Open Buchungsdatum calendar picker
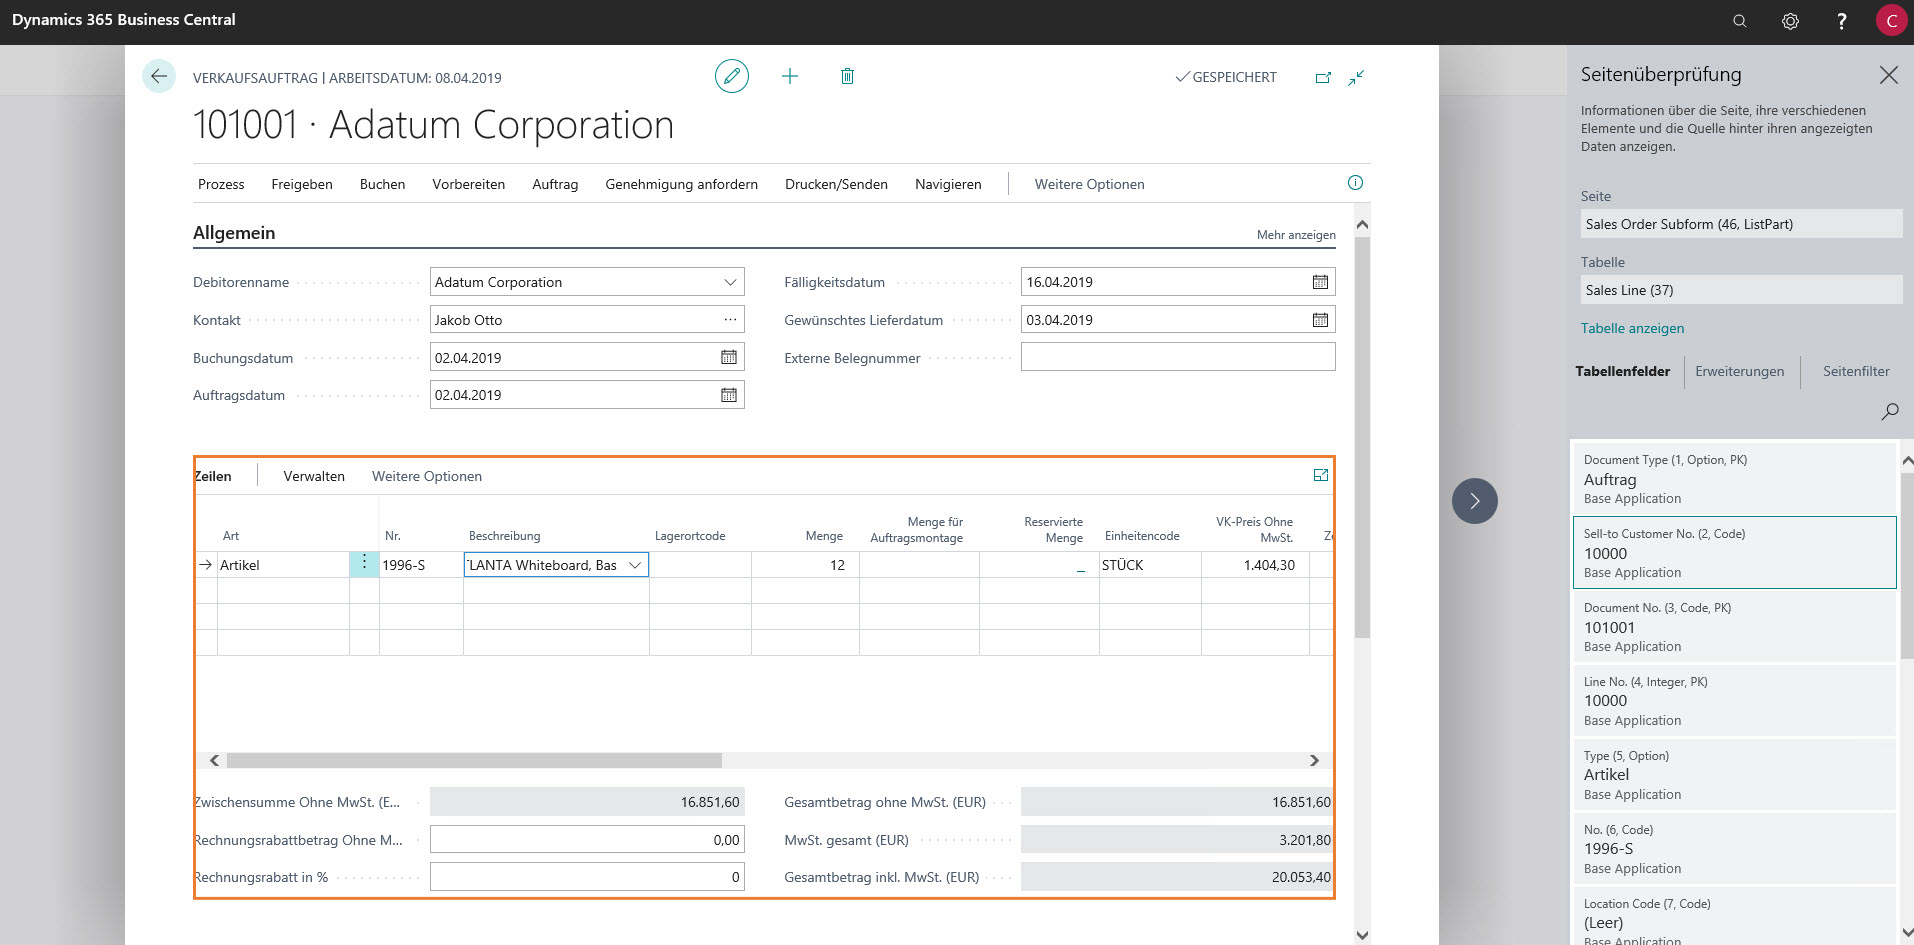This screenshot has width=1914, height=945. pyautogui.click(x=729, y=357)
